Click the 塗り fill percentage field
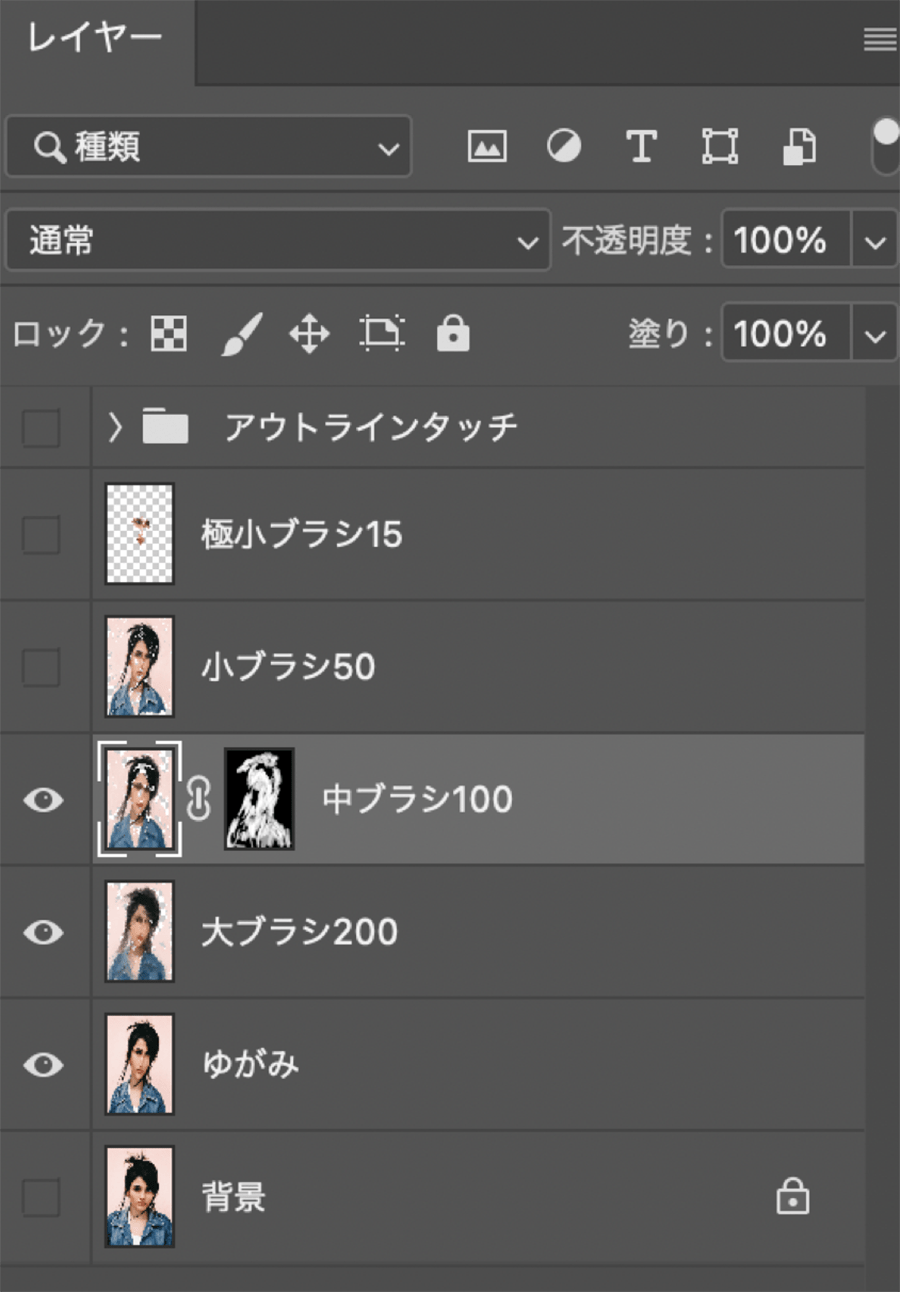 (785, 333)
